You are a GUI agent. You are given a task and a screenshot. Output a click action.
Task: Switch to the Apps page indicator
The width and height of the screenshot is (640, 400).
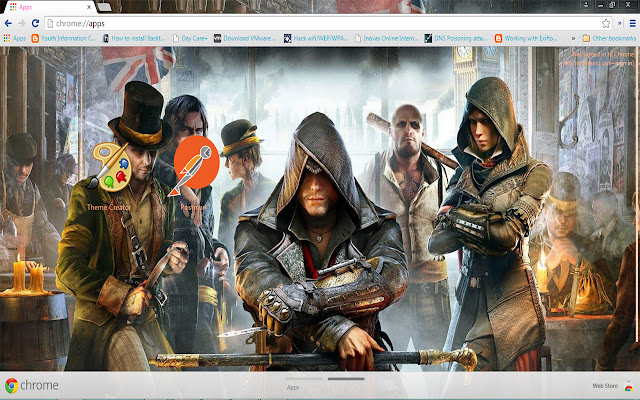[x=304, y=383]
